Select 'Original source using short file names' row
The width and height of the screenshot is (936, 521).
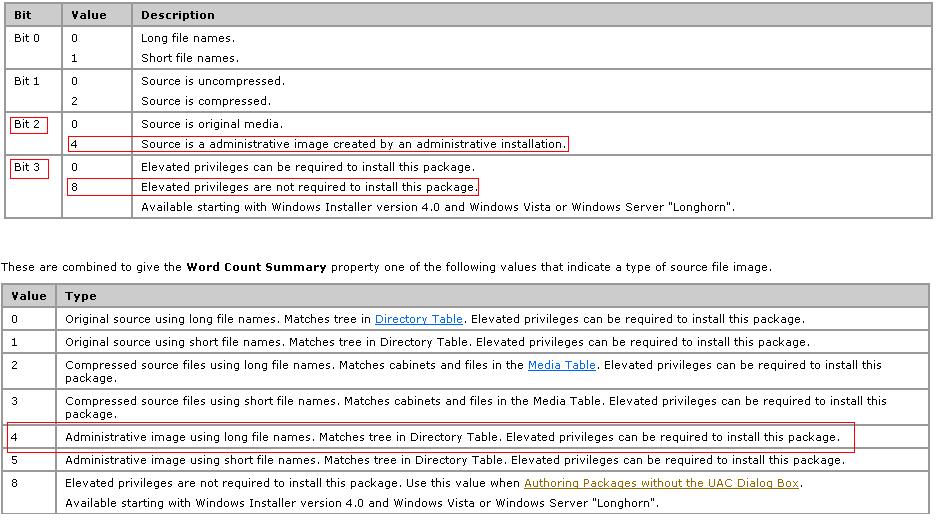click(434, 342)
